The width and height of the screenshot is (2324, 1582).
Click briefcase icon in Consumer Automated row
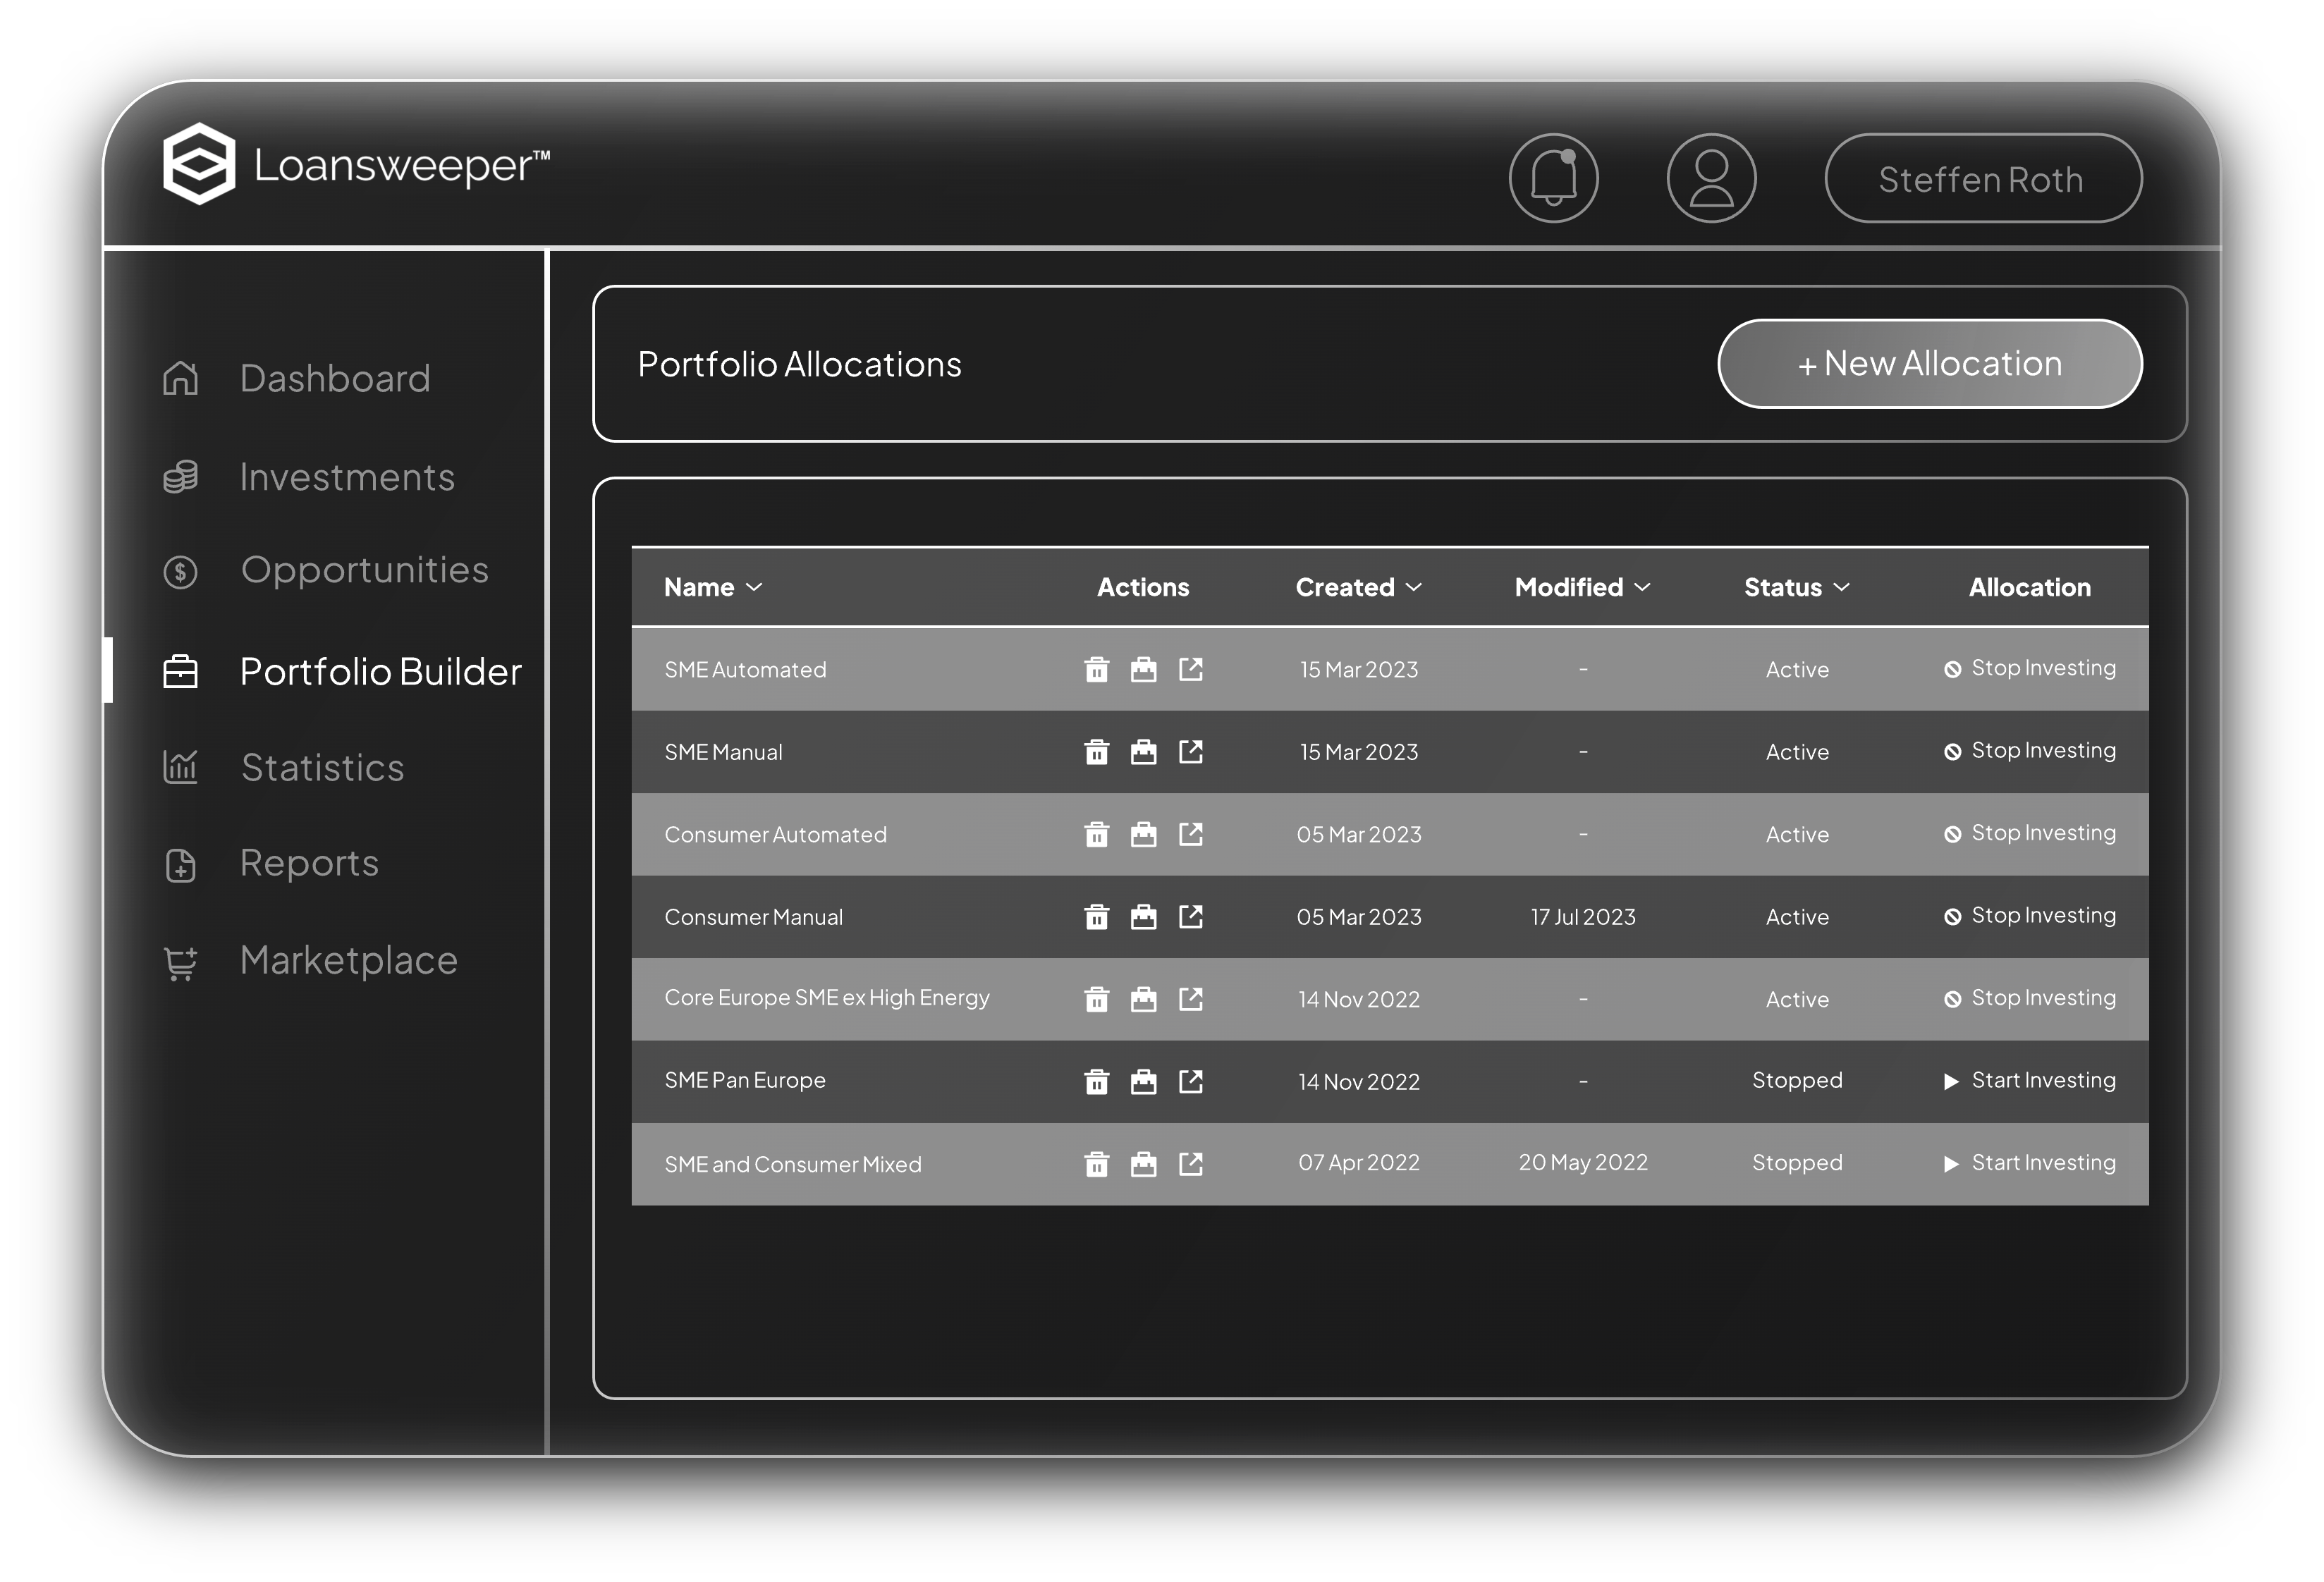tap(1143, 834)
